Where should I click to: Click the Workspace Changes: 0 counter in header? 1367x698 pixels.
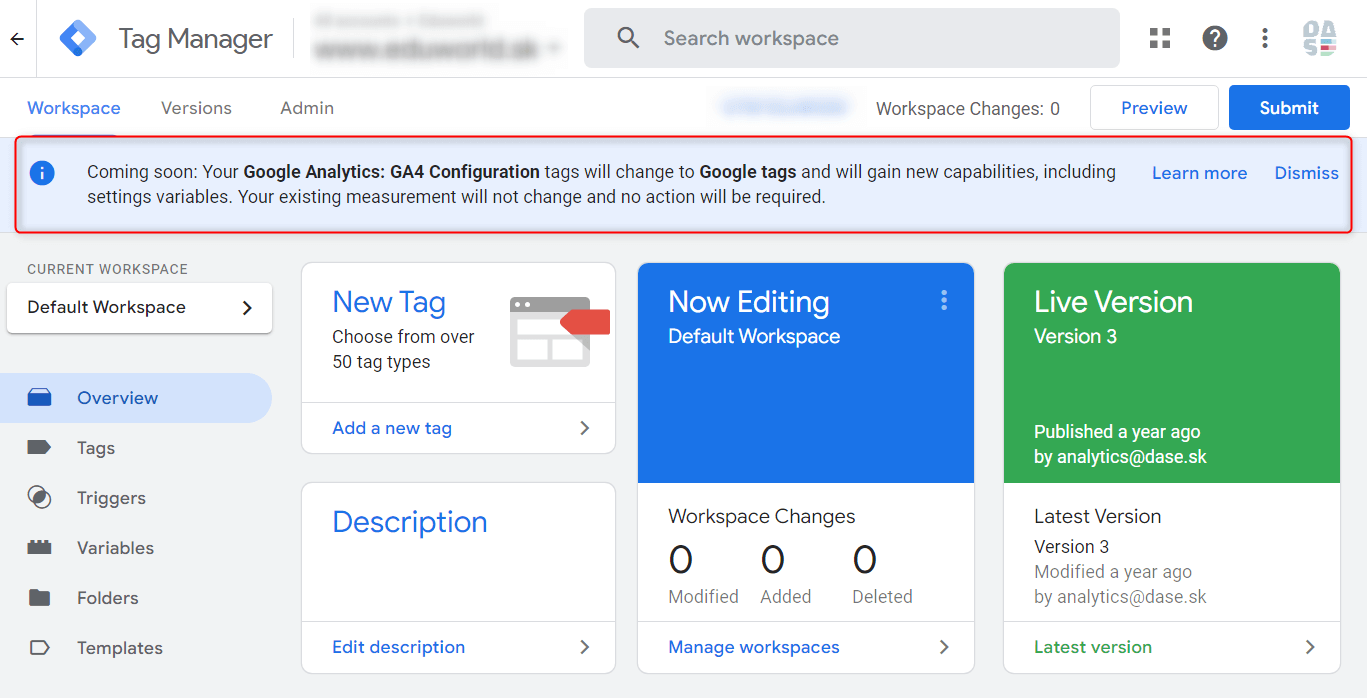click(x=968, y=108)
